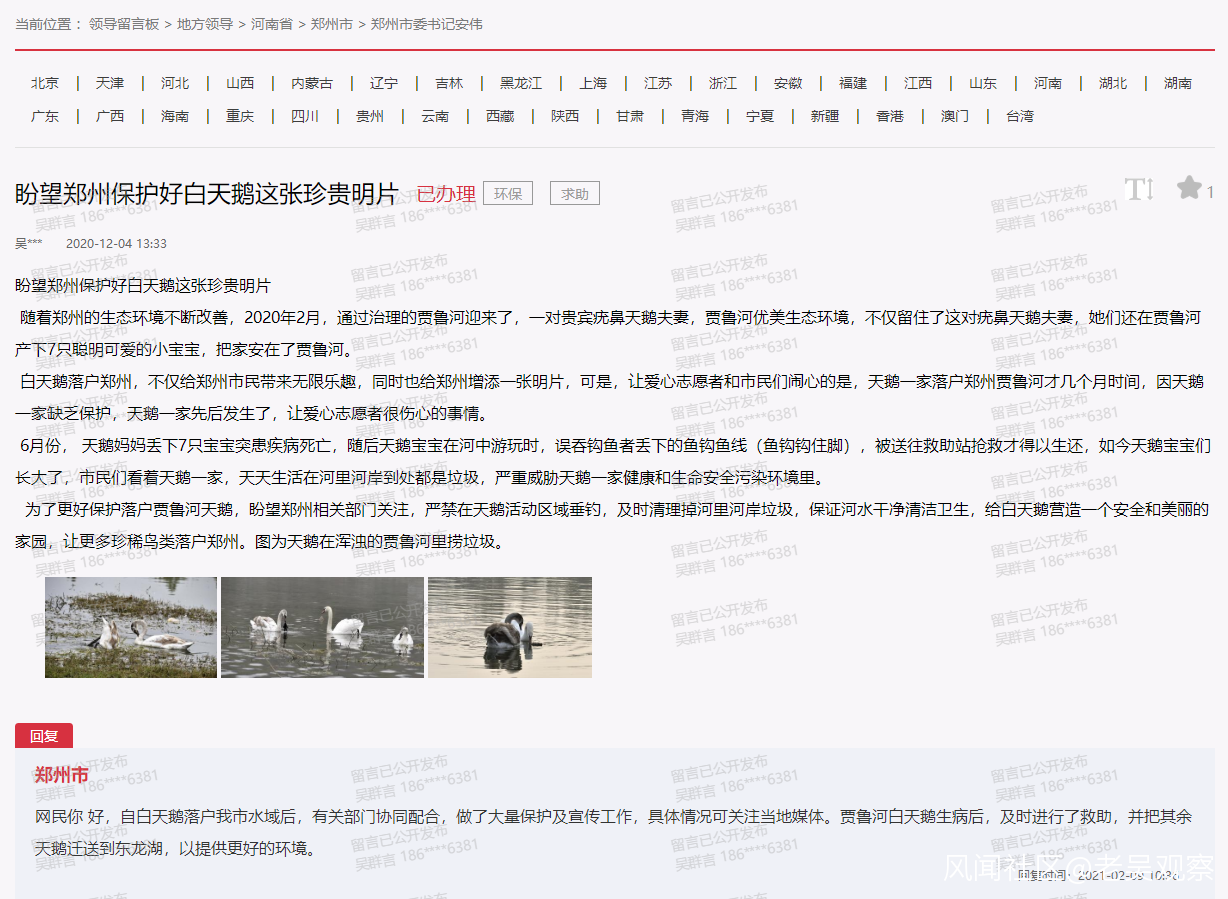Select the 天津 province link
1228x899 pixels.
(x=110, y=83)
